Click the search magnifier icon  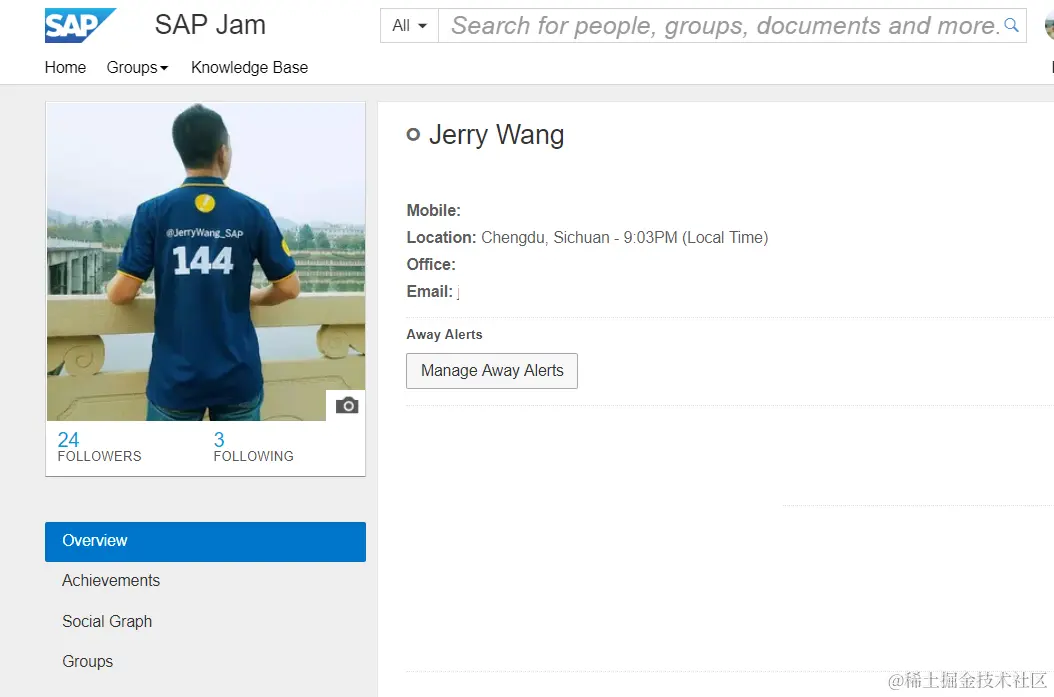pyautogui.click(x=1011, y=26)
